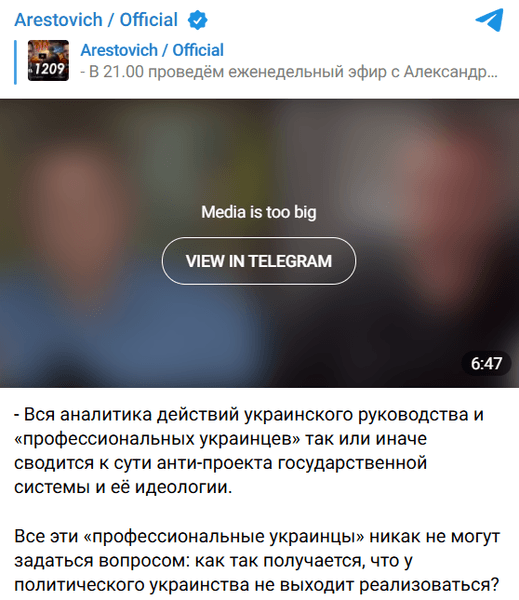Click the line ending "не выходит реализоваться?"
The width and height of the screenshot is (519, 600).
257,585
